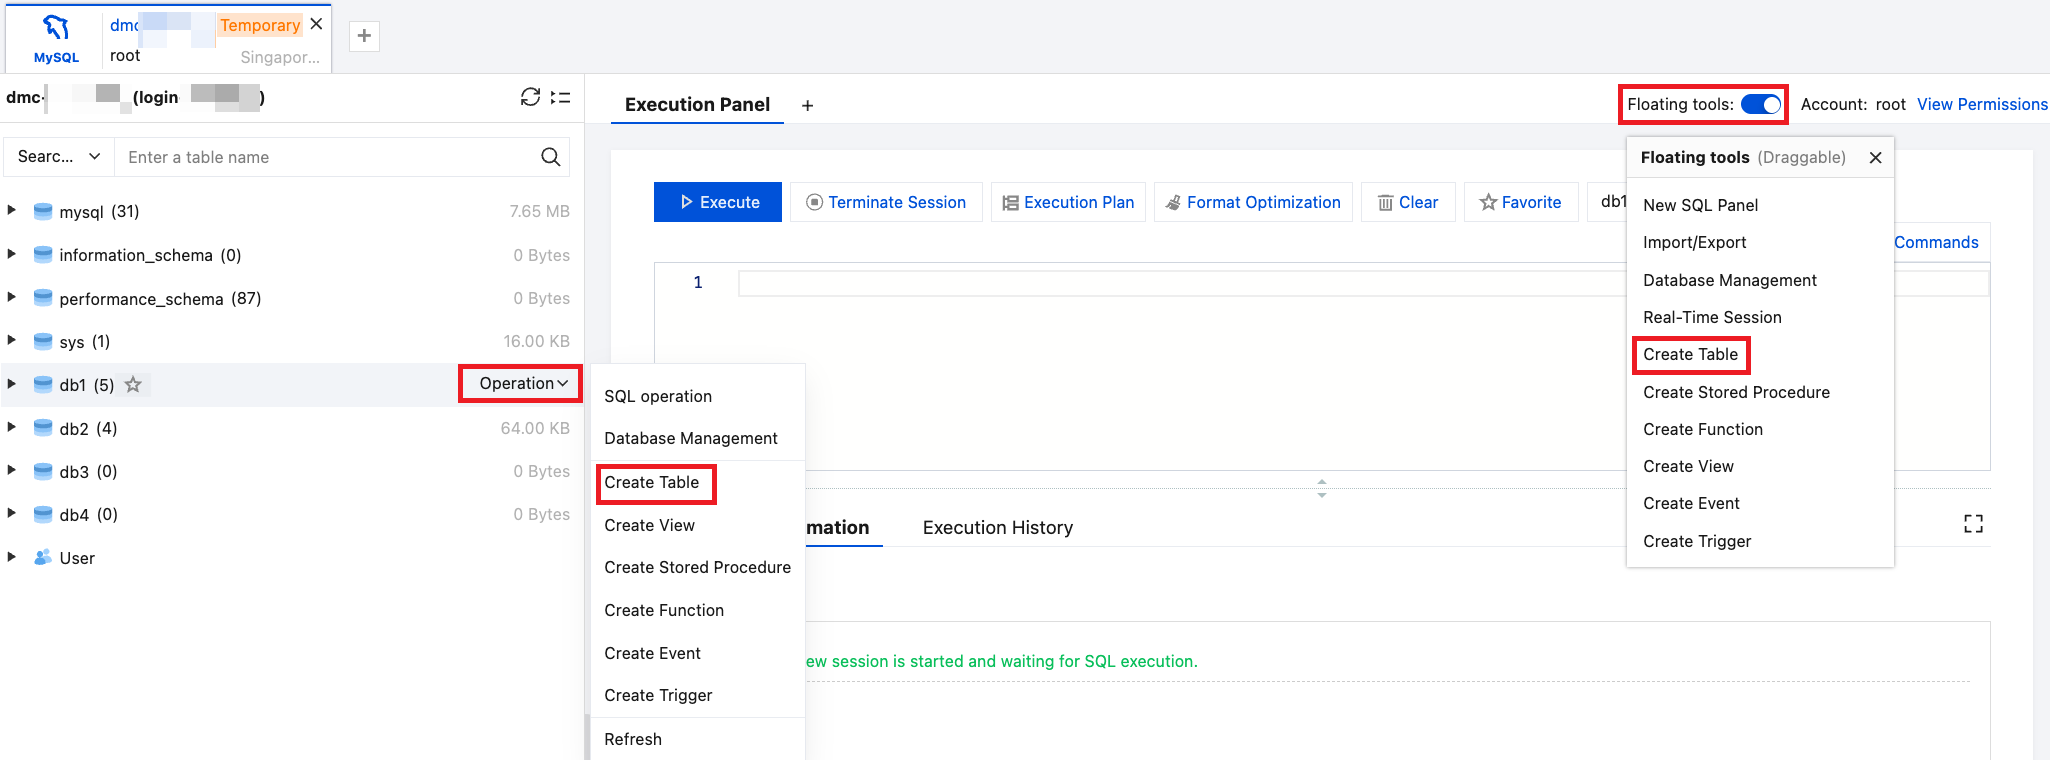This screenshot has height=760, width=2050.
Task: Add a new execution panel tab
Action: 807,106
